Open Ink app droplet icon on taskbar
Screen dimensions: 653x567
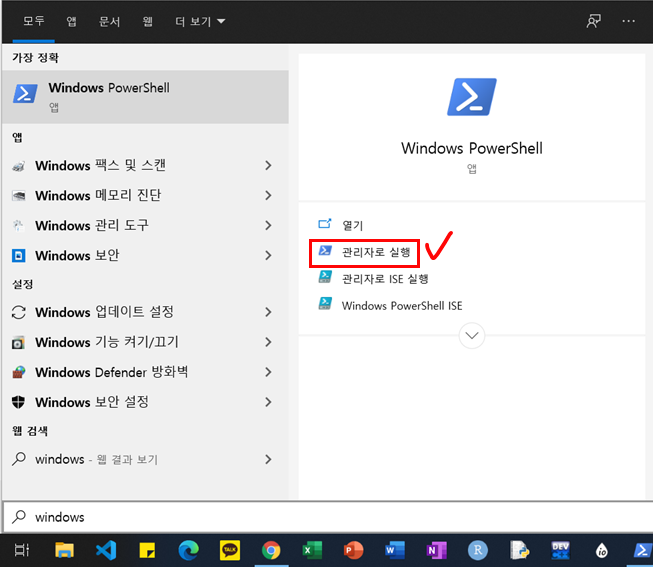[602, 550]
